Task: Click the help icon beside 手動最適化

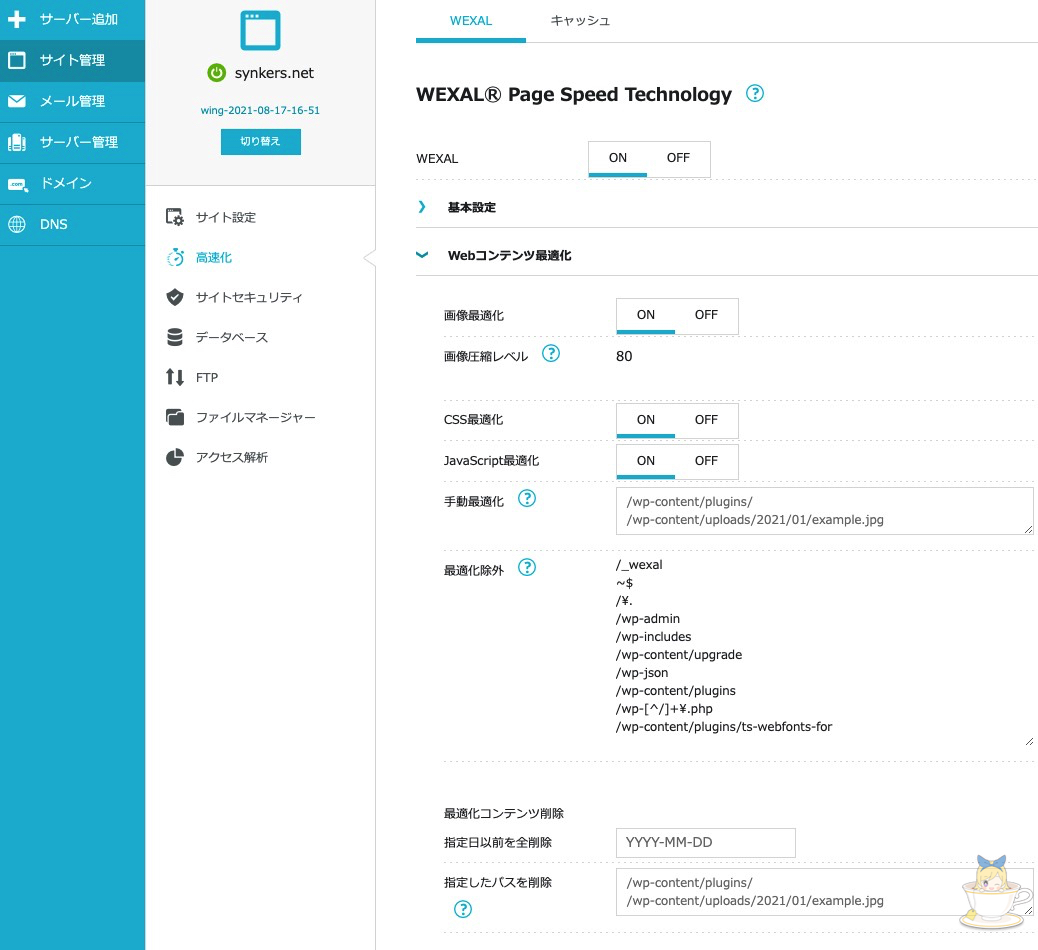Action: point(527,498)
